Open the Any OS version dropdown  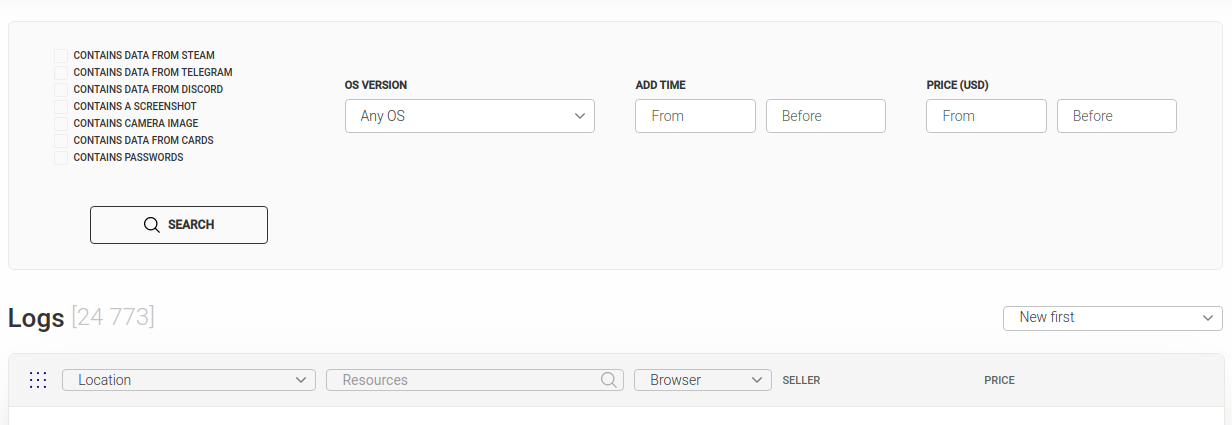tap(469, 116)
